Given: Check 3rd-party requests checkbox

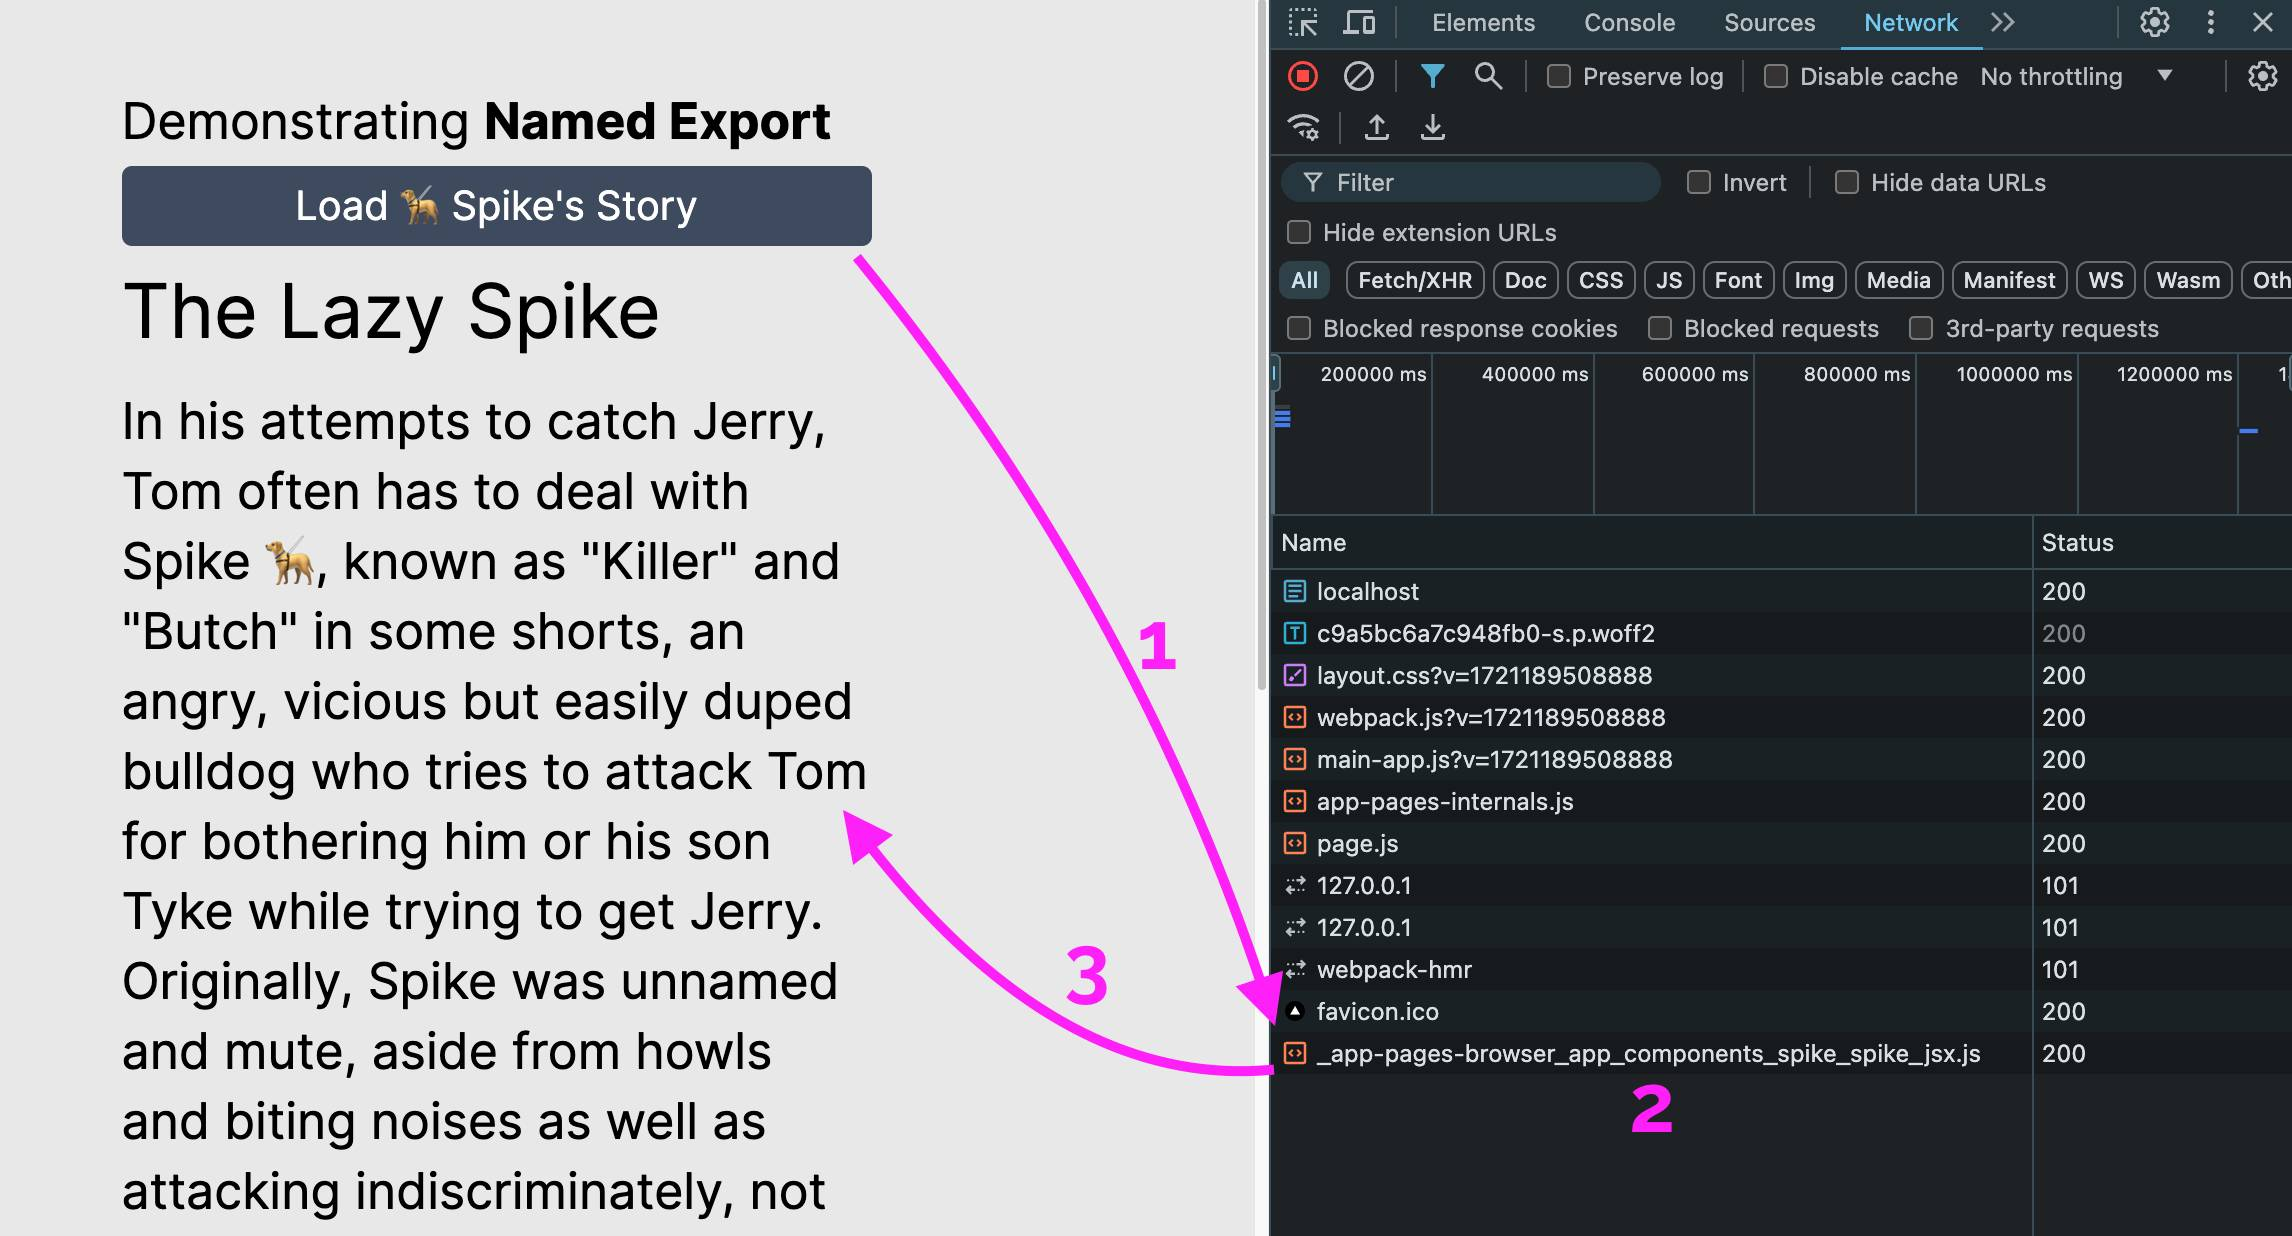Looking at the screenshot, I should pyautogui.click(x=1920, y=328).
